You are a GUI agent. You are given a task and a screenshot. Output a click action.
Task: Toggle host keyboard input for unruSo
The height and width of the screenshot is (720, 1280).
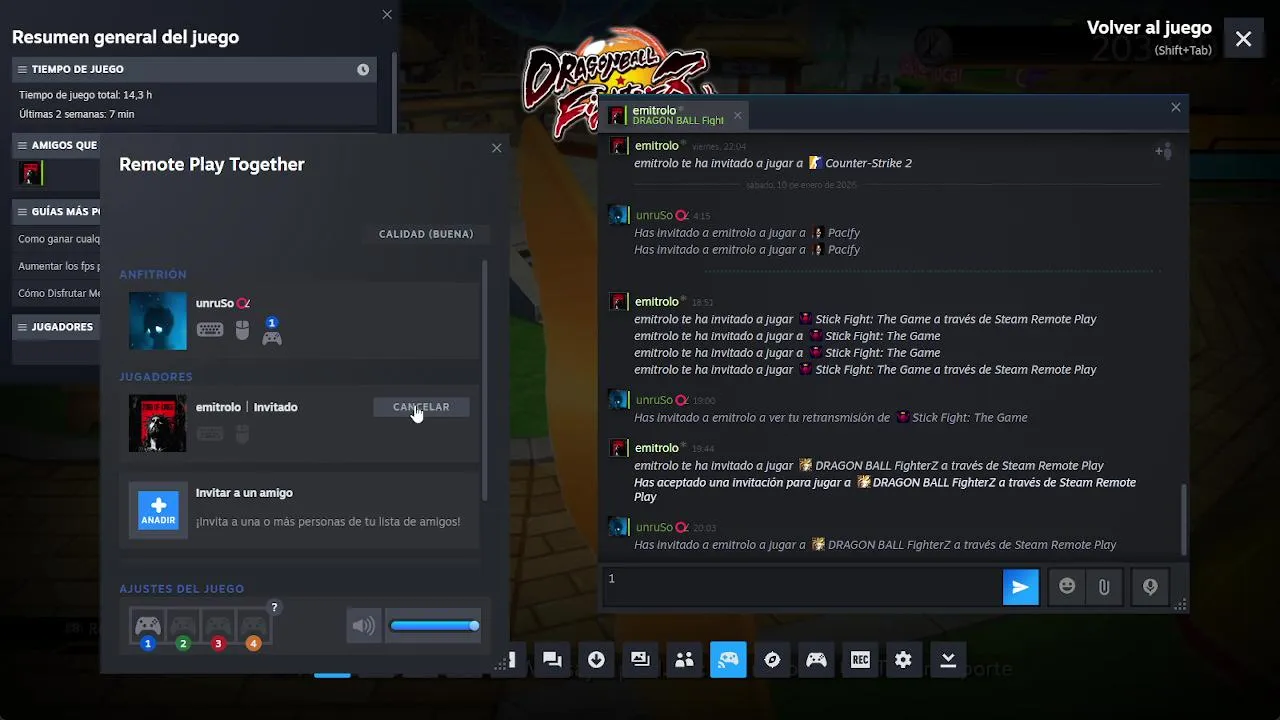click(x=210, y=330)
